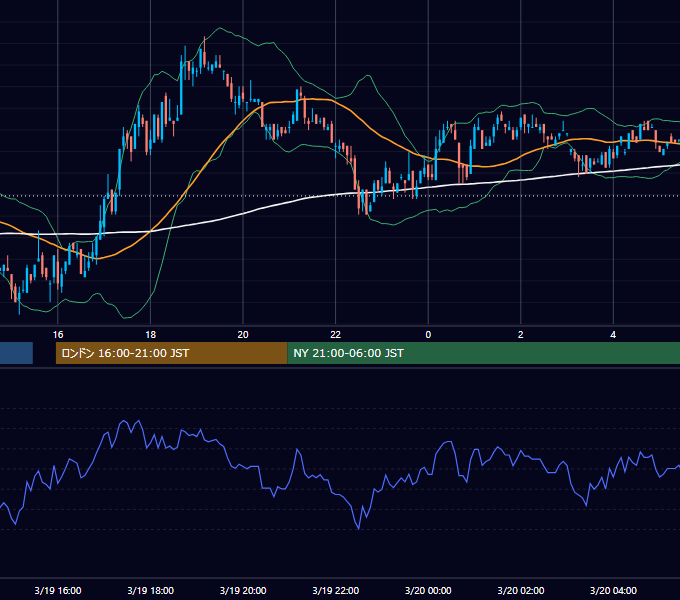Screen dimensions: 680x600
Task: Click the 3/19 16:00 date label
Action: click(58, 590)
